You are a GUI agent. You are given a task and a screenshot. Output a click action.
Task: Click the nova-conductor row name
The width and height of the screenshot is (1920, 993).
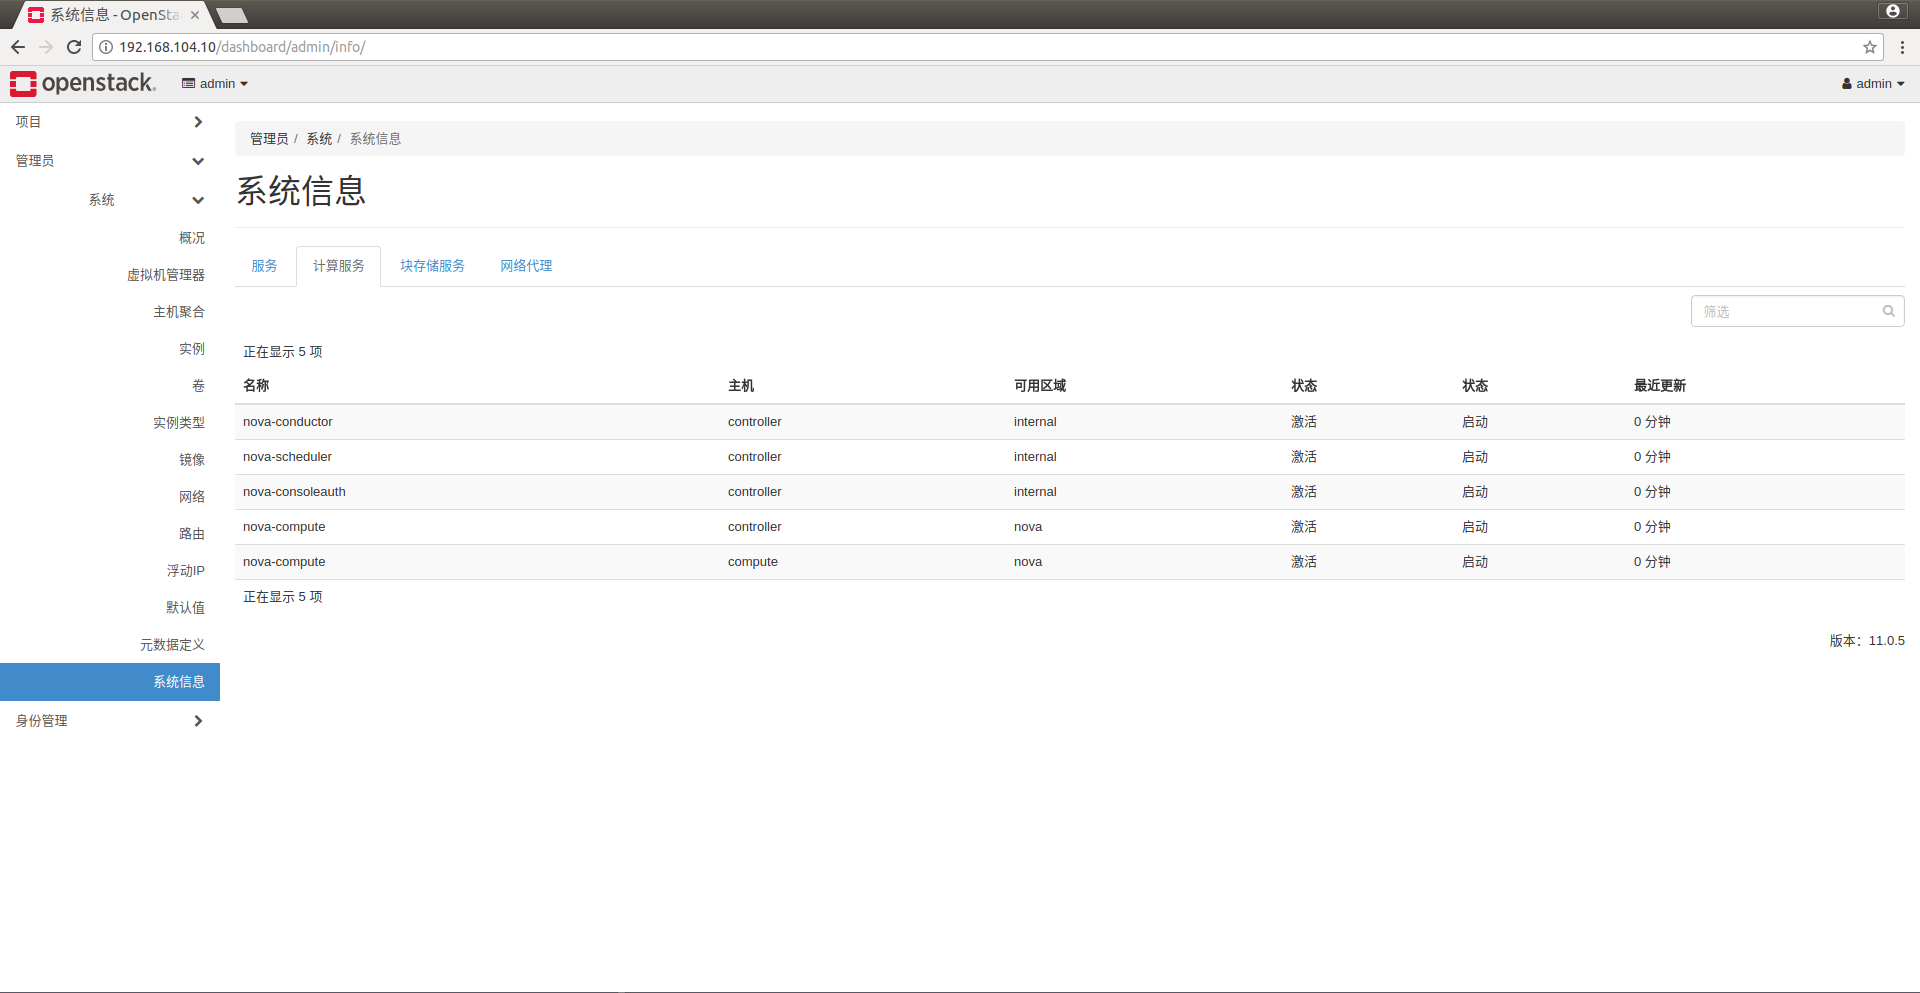288,422
